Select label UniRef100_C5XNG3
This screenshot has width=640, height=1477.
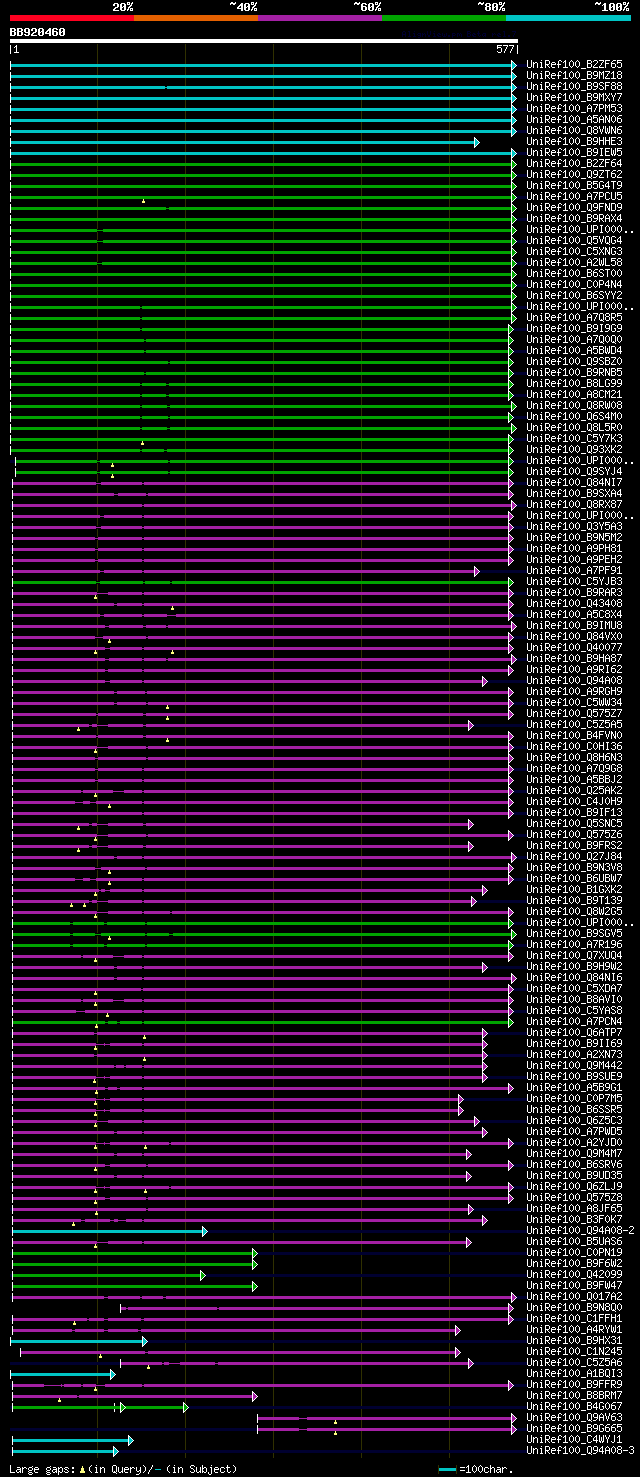pos(574,252)
